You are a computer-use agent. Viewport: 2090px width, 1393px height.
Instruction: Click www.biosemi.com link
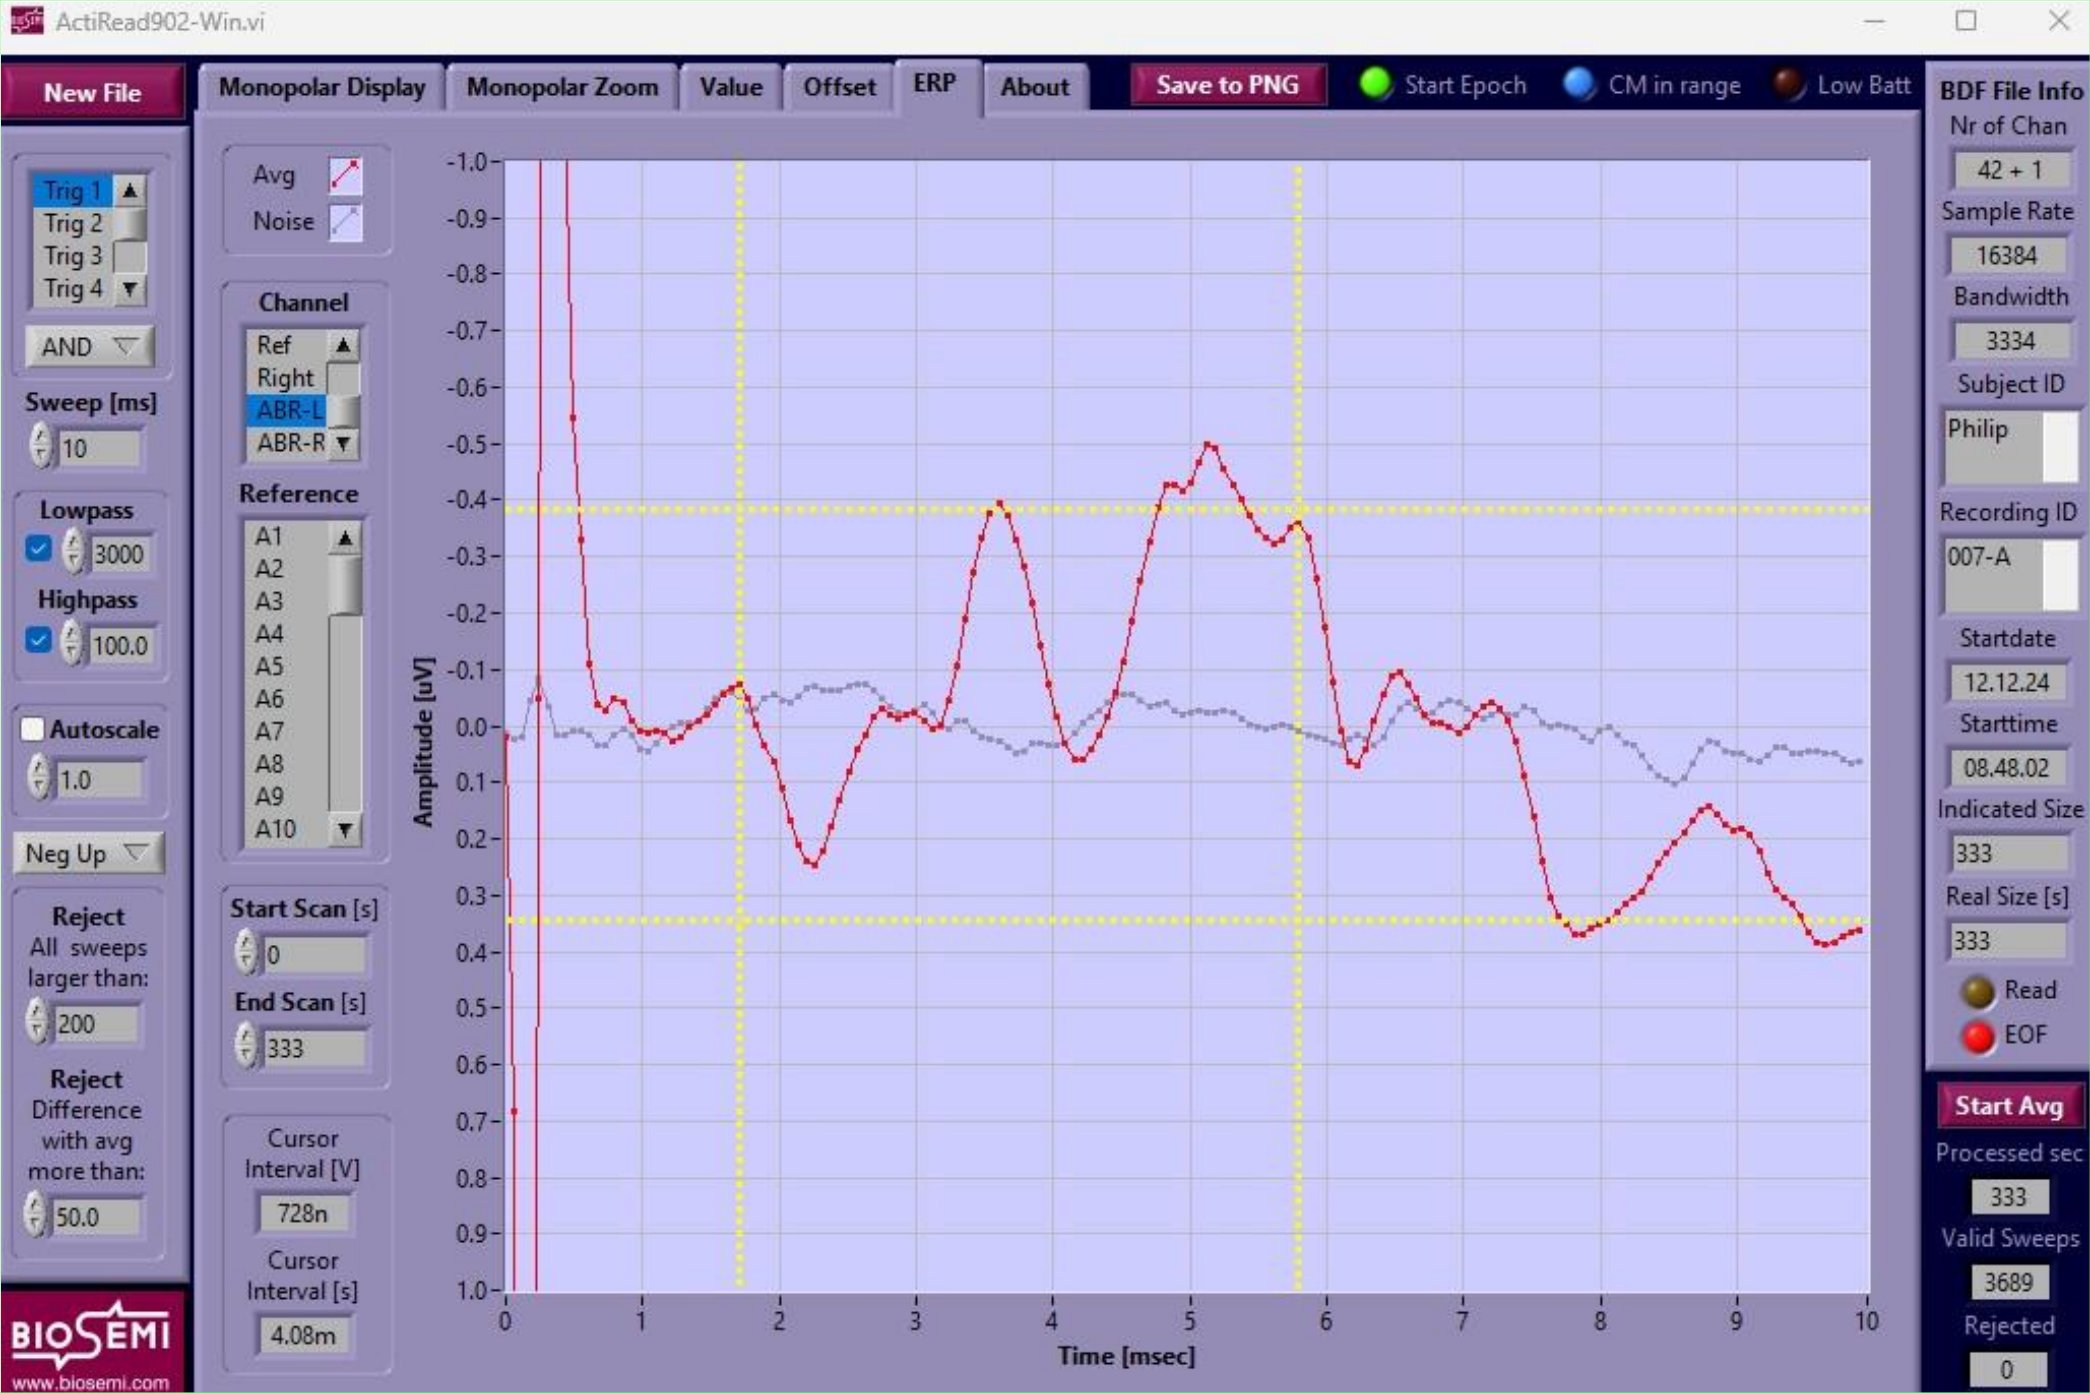90,1382
